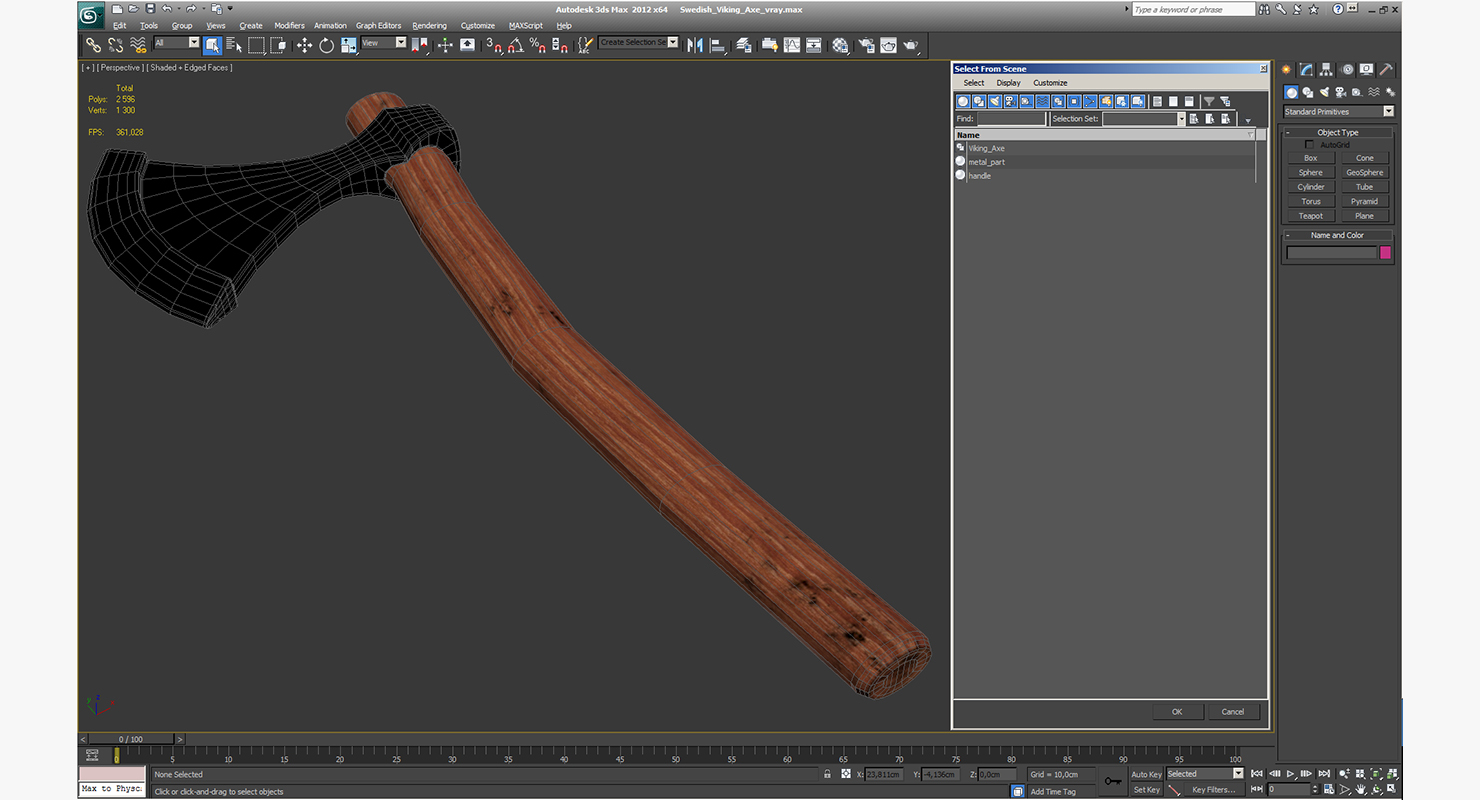Open Select by Name tool
This screenshot has height=800, width=1480.
coord(235,45)
